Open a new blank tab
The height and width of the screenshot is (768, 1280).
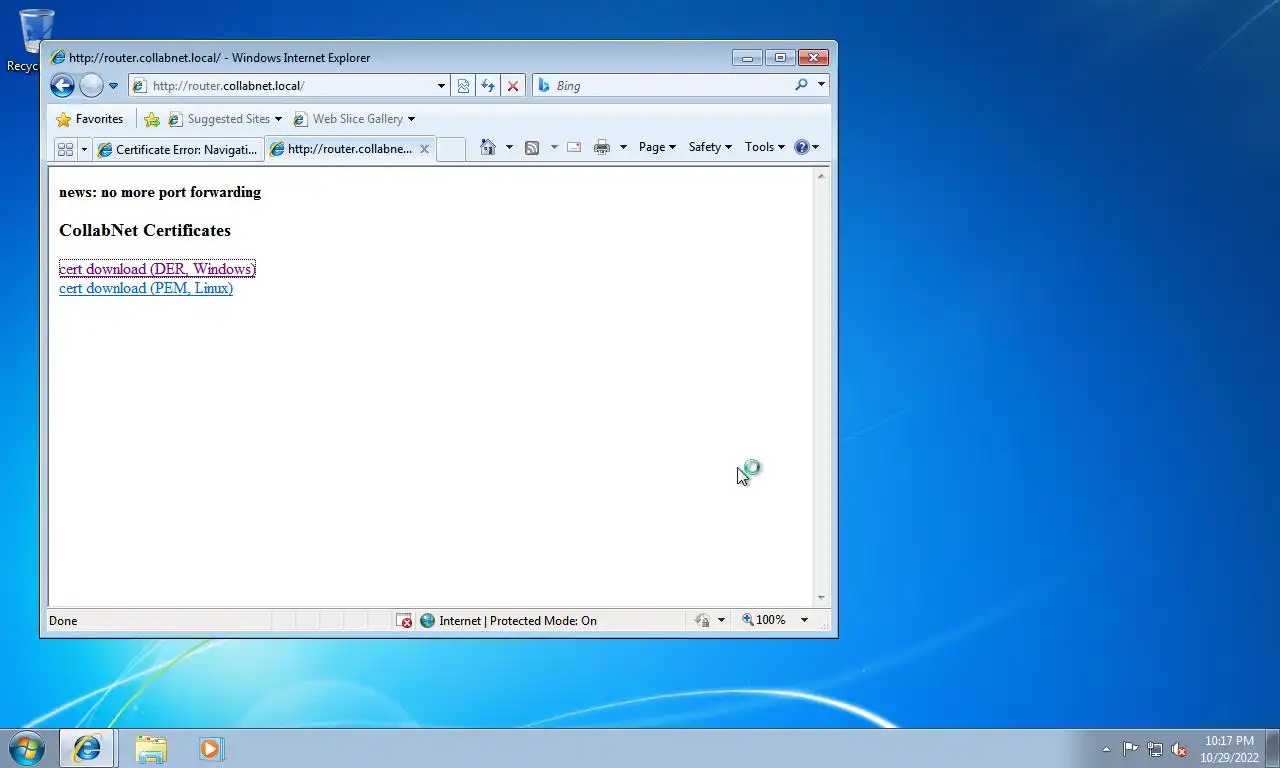click(x=451, y=149)
